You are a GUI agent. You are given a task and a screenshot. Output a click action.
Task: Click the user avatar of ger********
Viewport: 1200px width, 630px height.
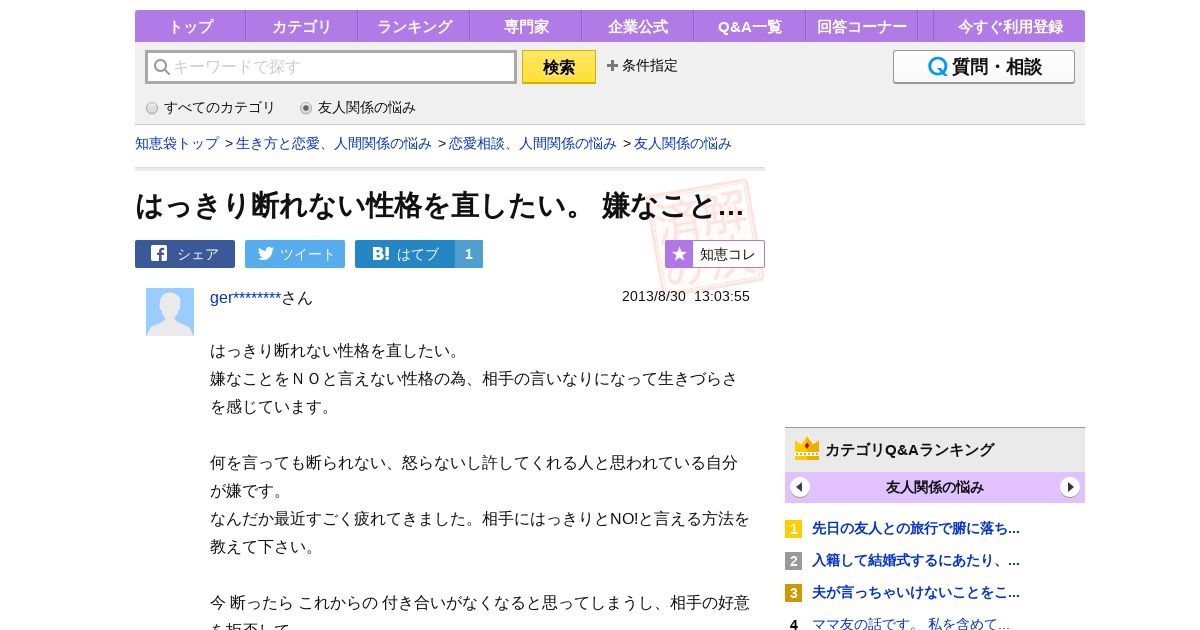click(x=170, y=312)
